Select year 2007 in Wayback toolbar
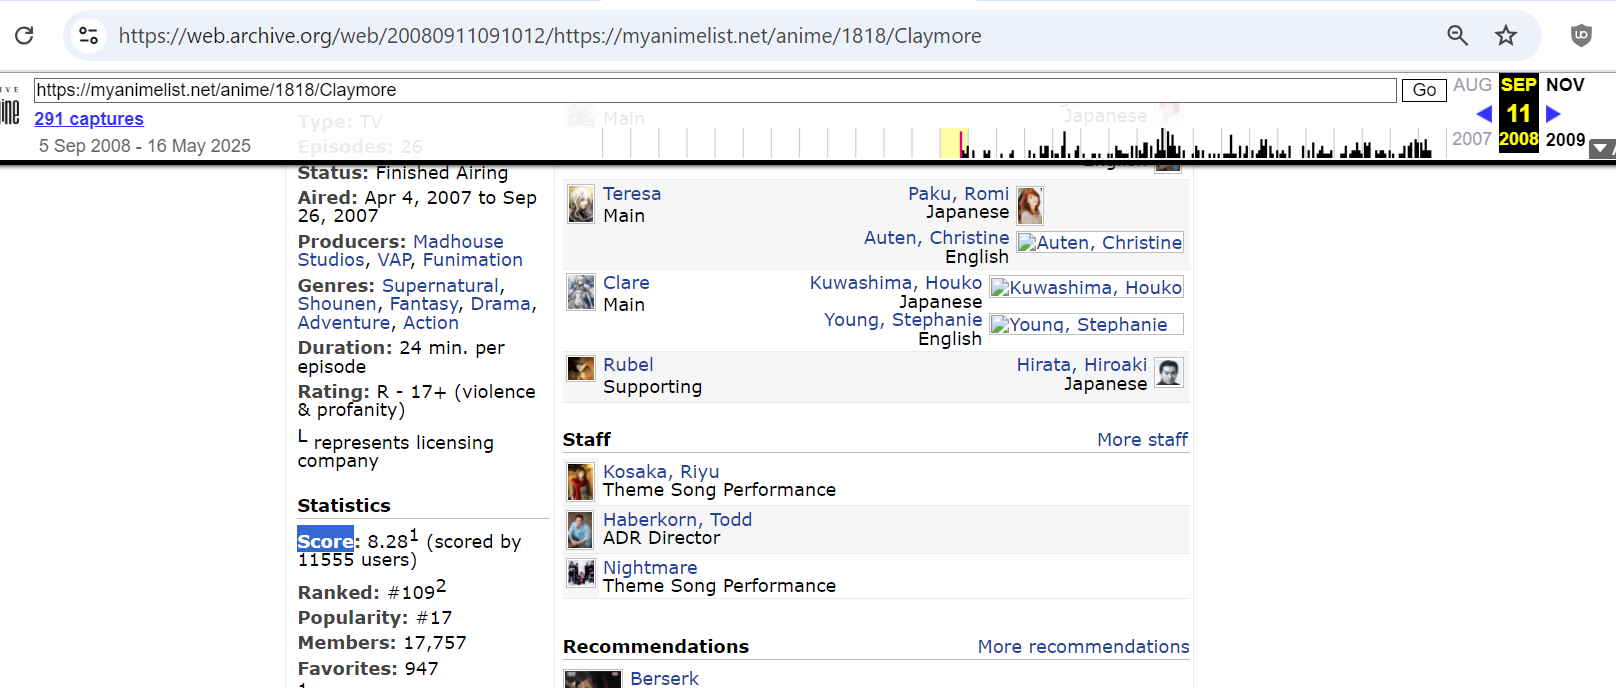 point(1472,139)
